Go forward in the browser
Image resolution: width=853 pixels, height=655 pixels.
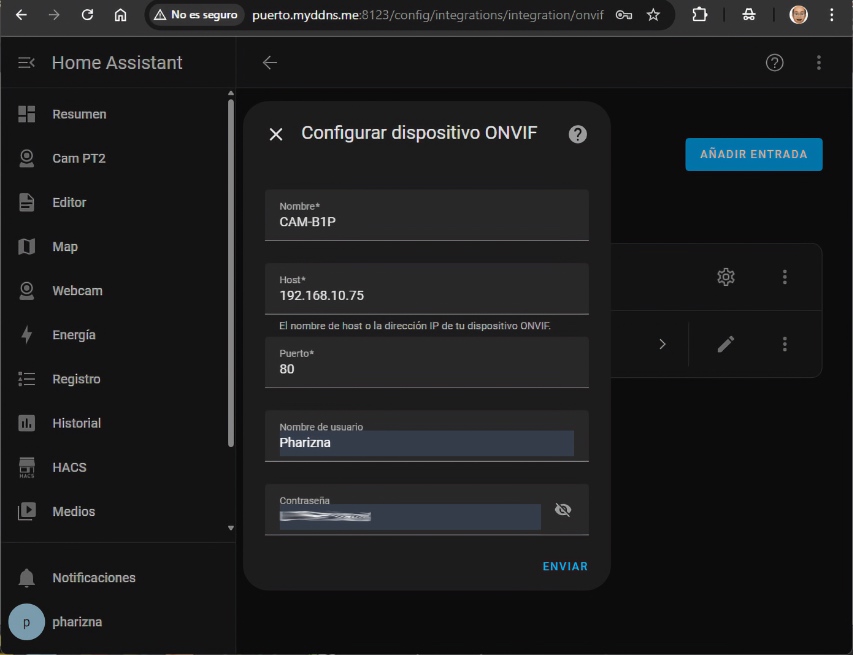click(54, 15)
